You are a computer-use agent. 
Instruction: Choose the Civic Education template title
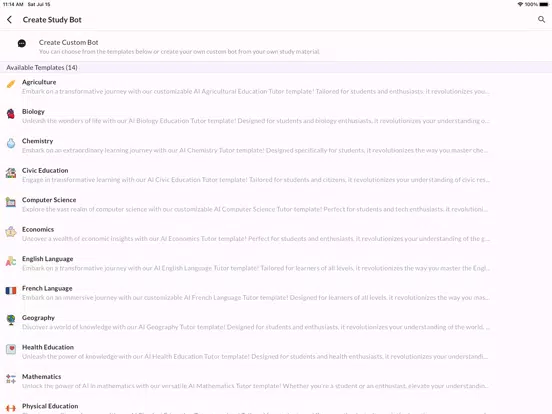(45, 170)
